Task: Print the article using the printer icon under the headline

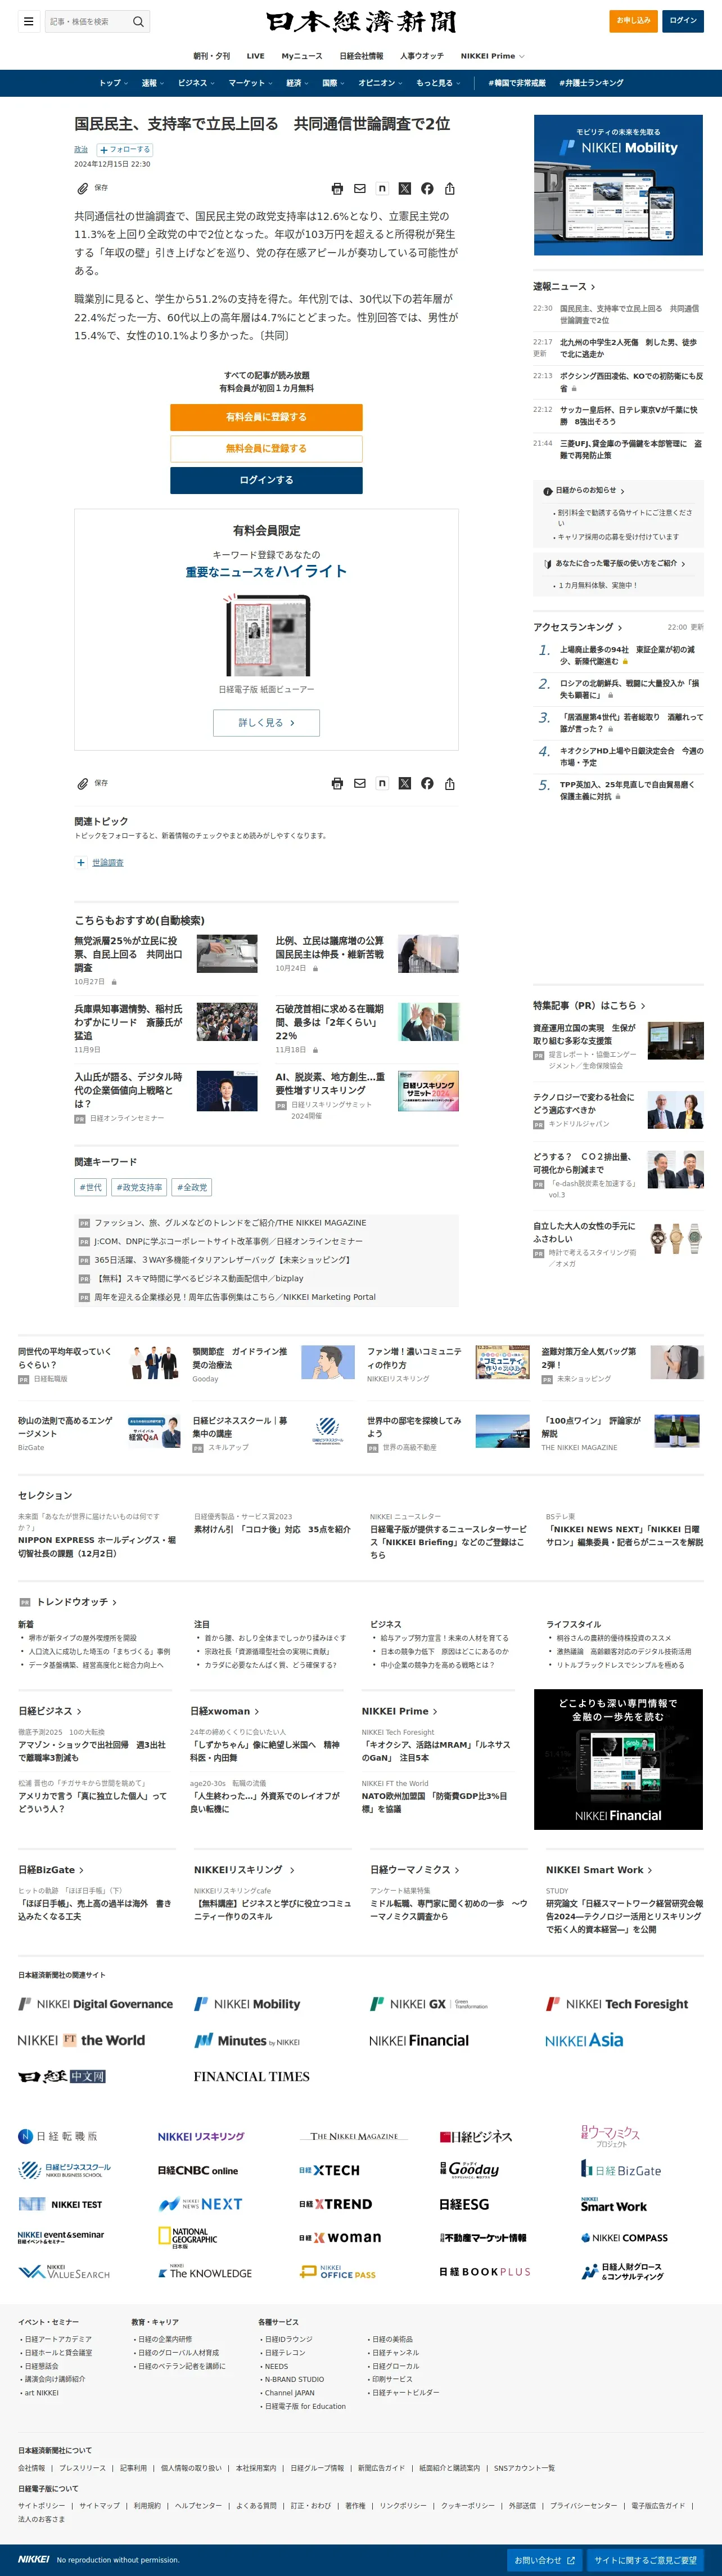Action: tap(337, 188)
